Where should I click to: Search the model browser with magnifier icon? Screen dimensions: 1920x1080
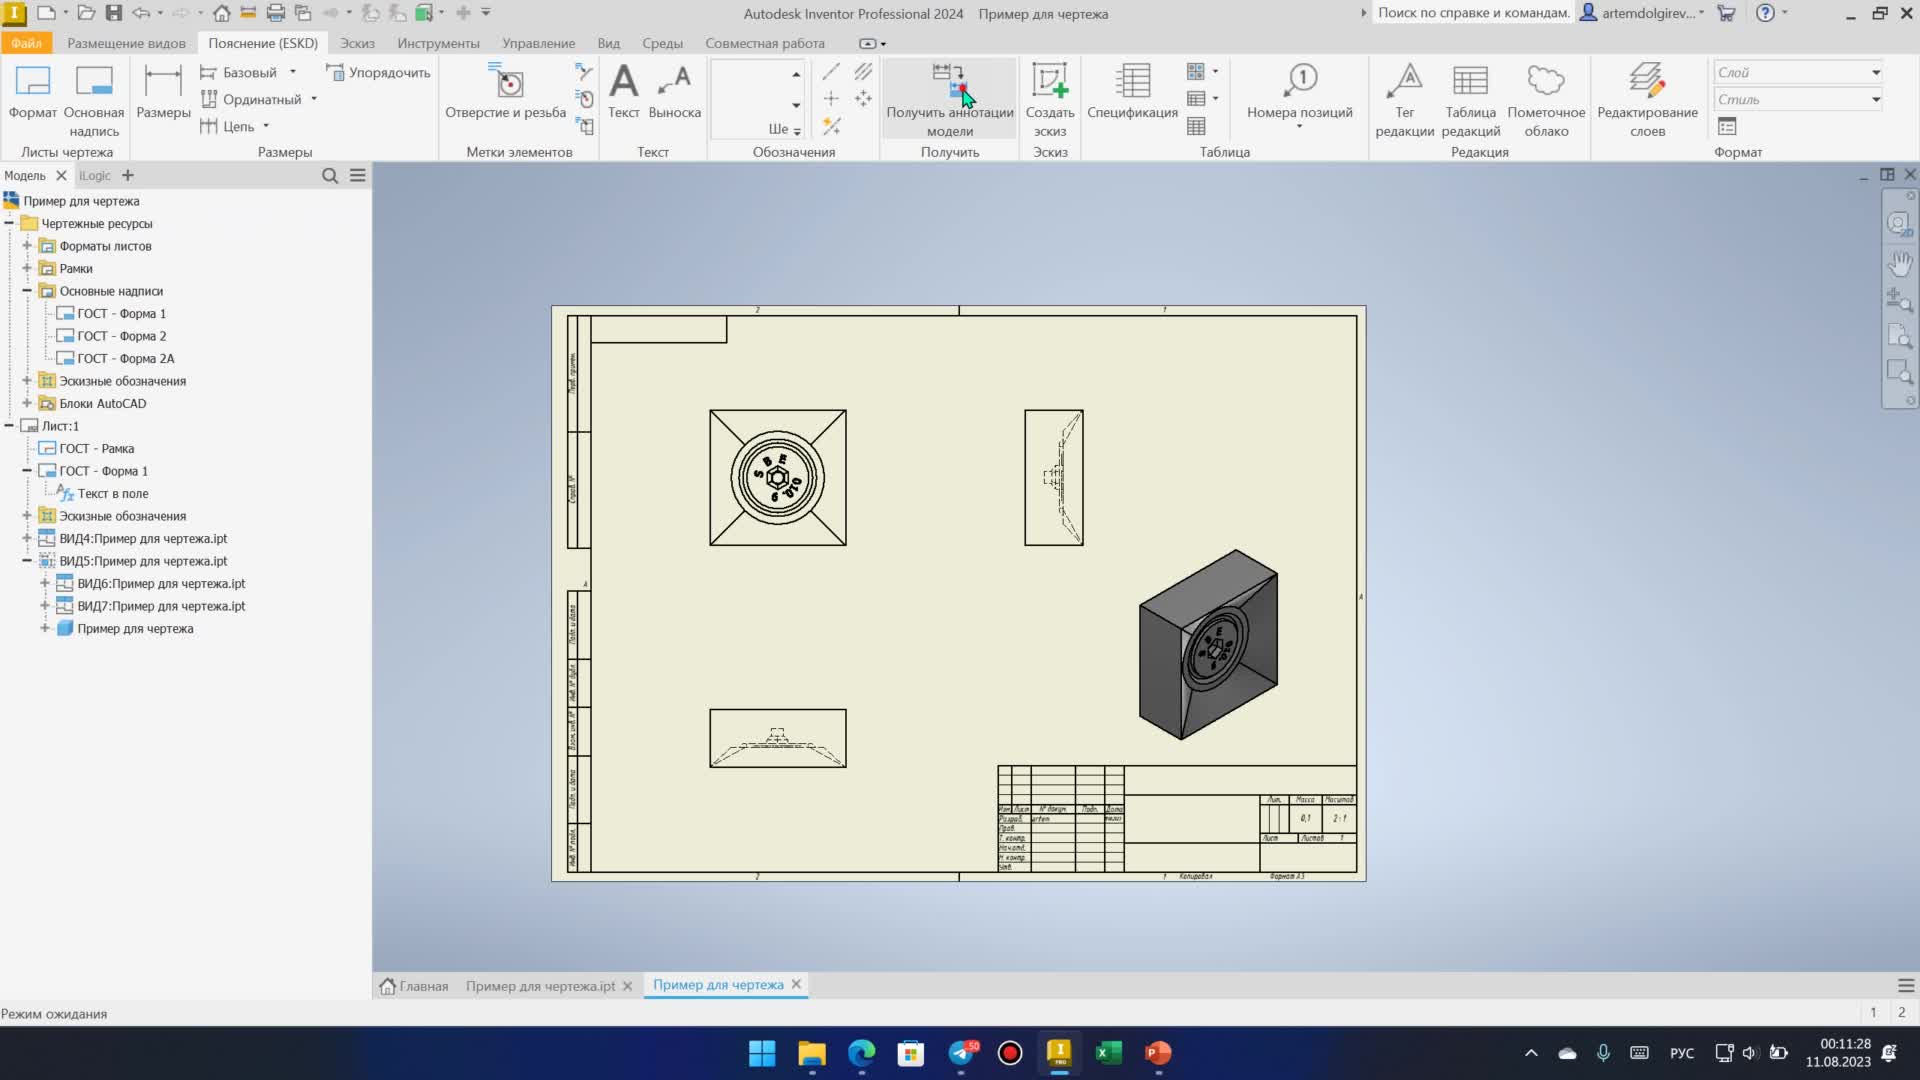point(330,176)
